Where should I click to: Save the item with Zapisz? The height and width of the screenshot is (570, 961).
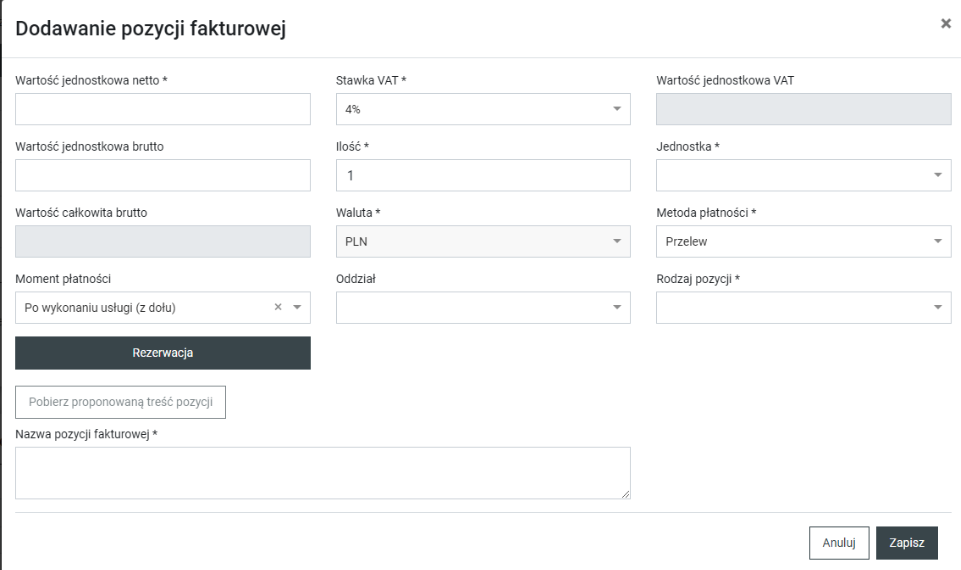tap(907, 542)
